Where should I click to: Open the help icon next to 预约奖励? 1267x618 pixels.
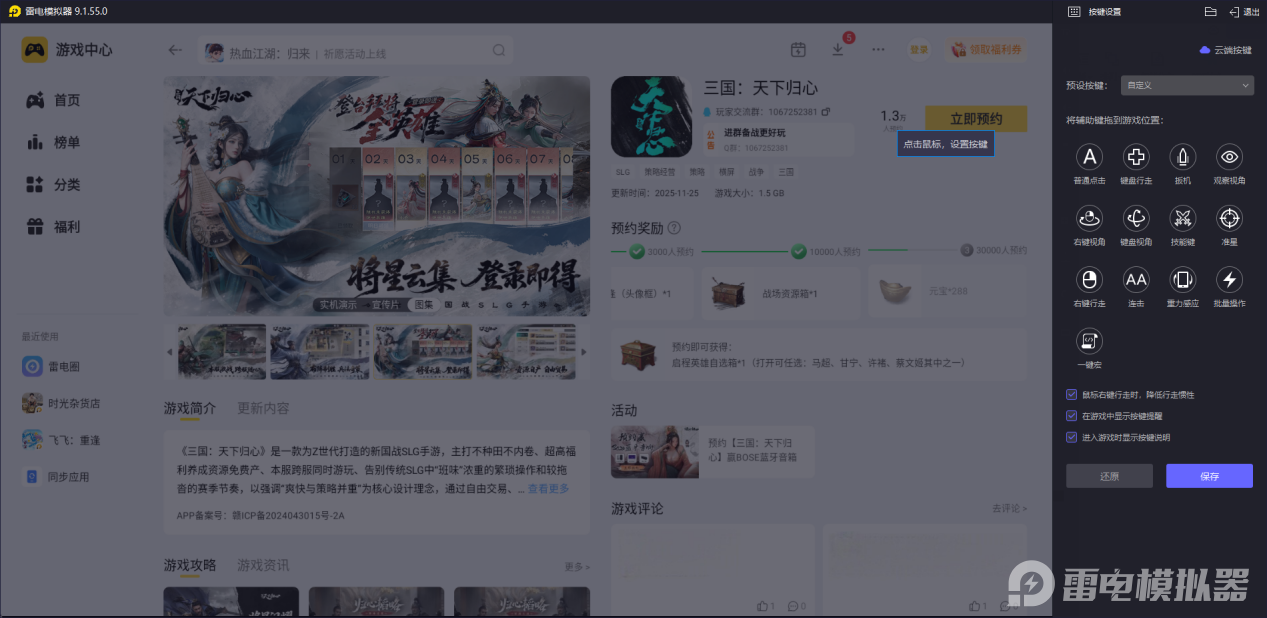674,228
